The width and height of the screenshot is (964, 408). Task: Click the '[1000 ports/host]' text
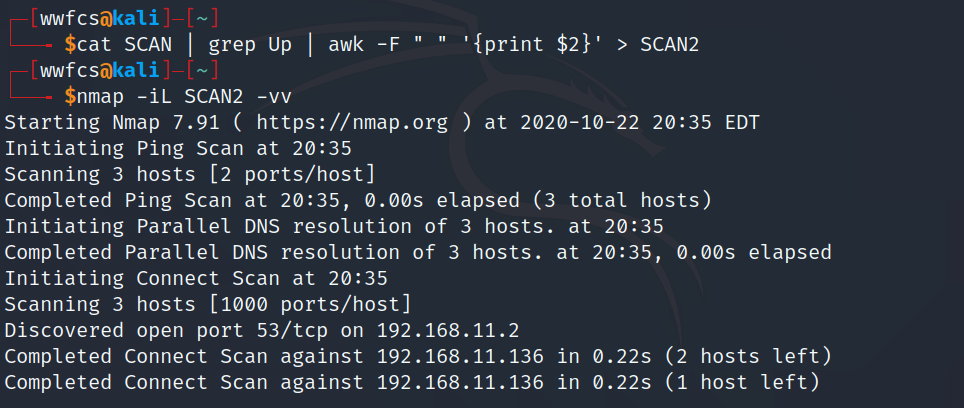click(x=310, y=304)
